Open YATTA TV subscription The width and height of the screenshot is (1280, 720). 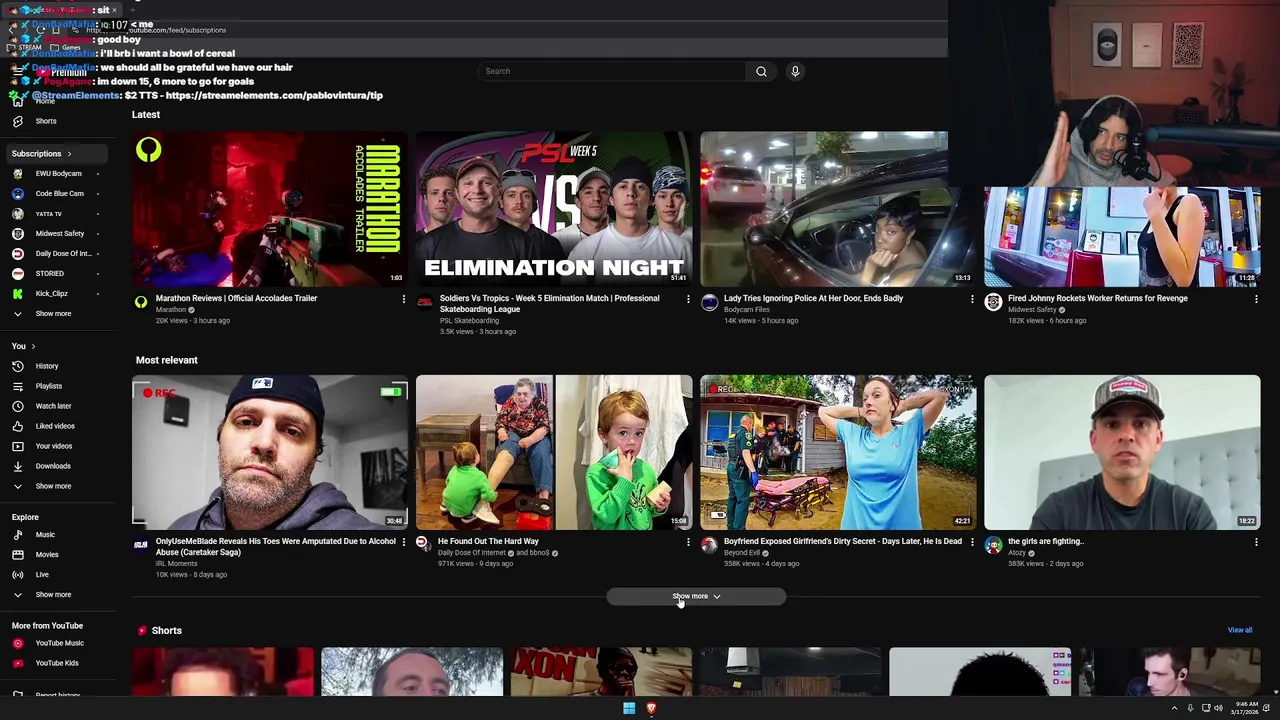(x=48, y=213)
